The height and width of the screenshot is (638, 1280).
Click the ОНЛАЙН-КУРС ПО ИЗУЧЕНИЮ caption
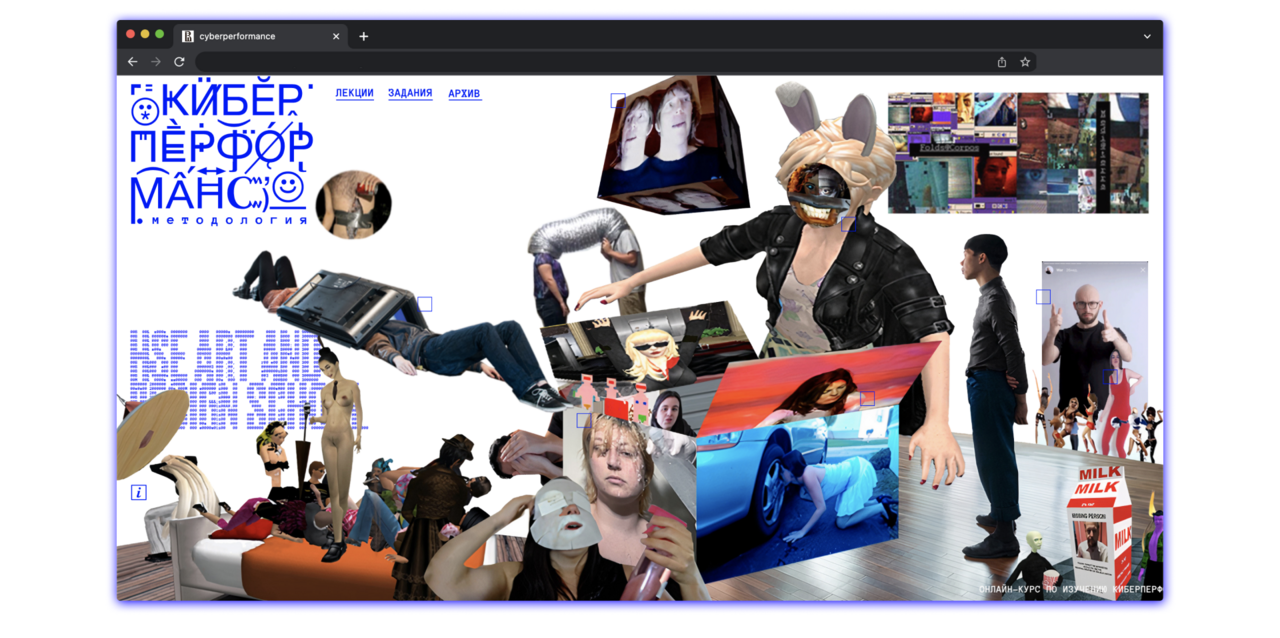coord(1070,590)
